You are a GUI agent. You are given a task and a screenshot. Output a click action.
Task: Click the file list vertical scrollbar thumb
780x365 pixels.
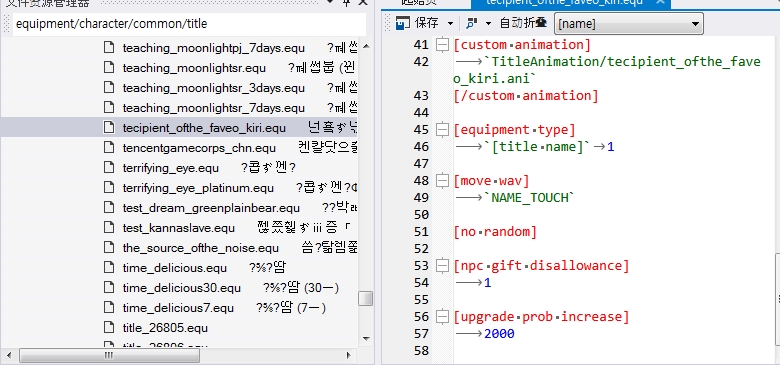pos(366,298)
